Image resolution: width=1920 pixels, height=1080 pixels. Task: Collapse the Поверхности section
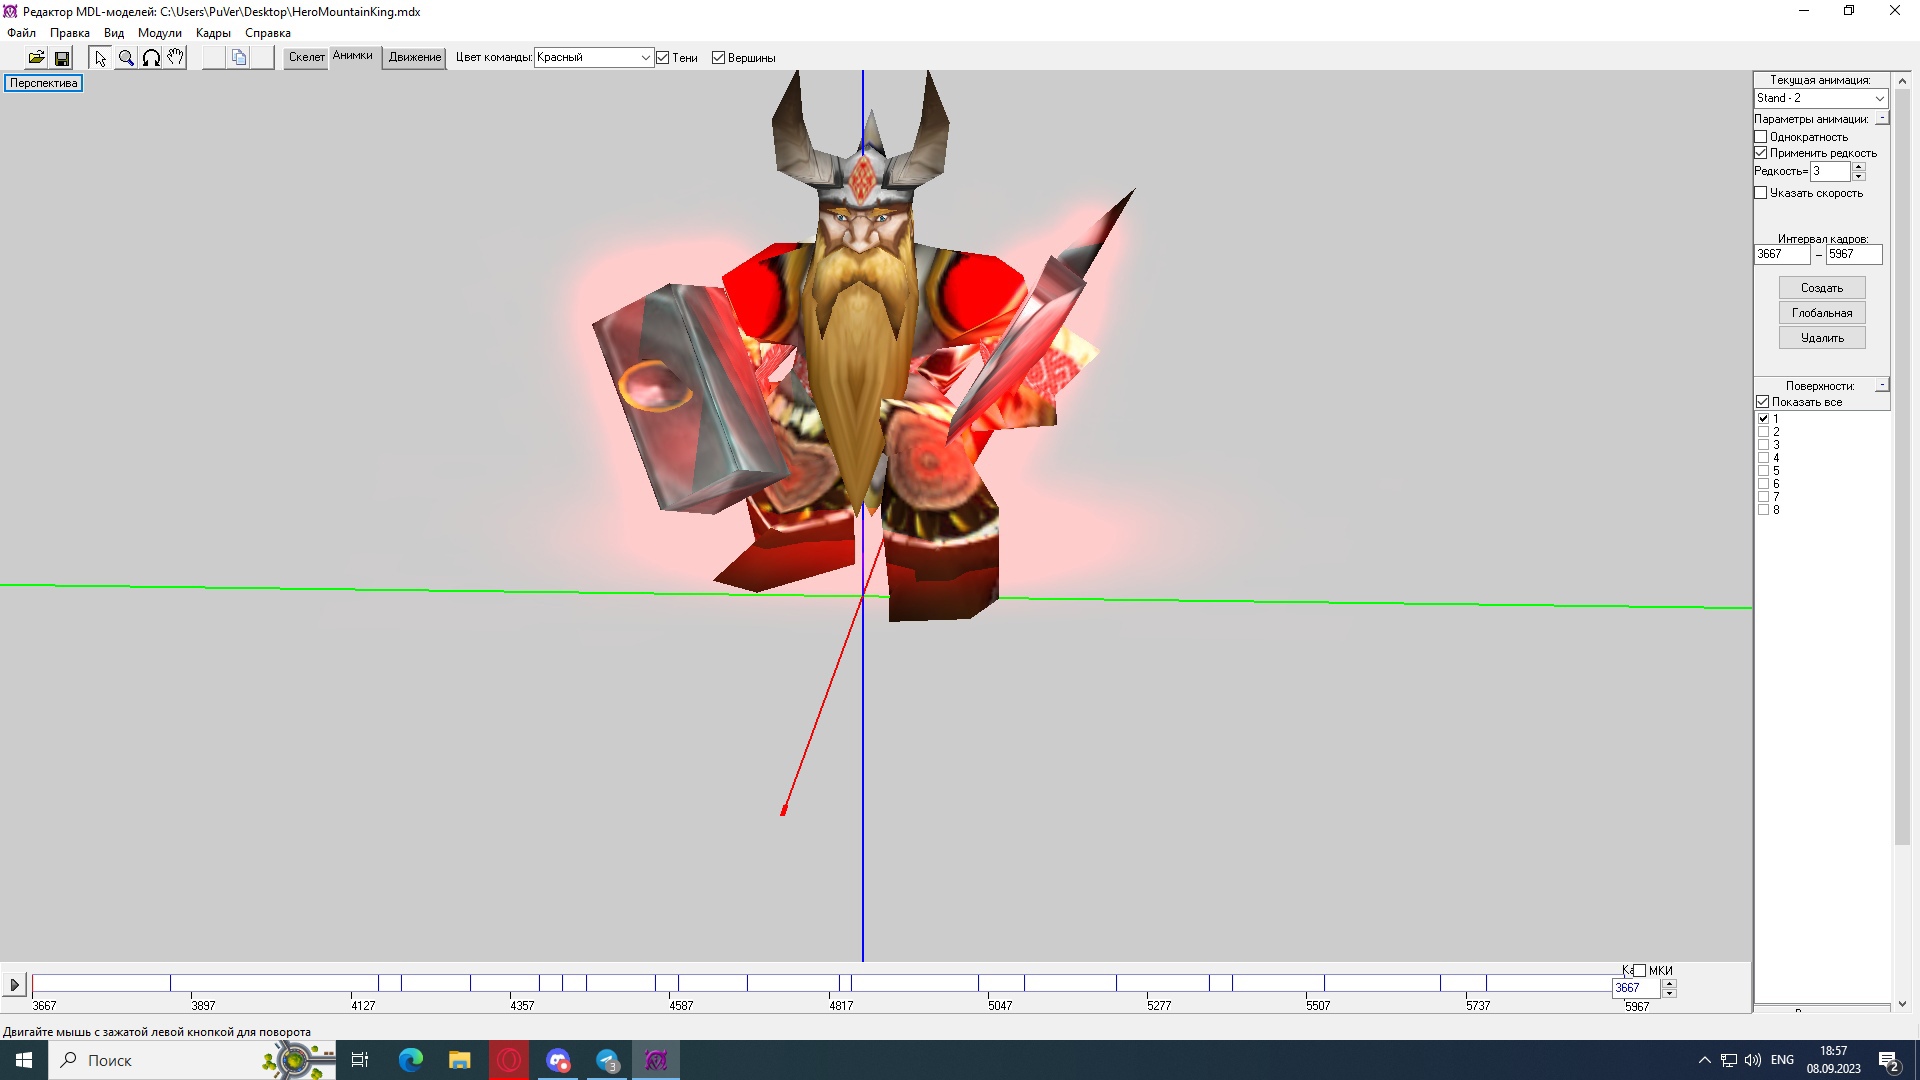(x=1882, y=385)
